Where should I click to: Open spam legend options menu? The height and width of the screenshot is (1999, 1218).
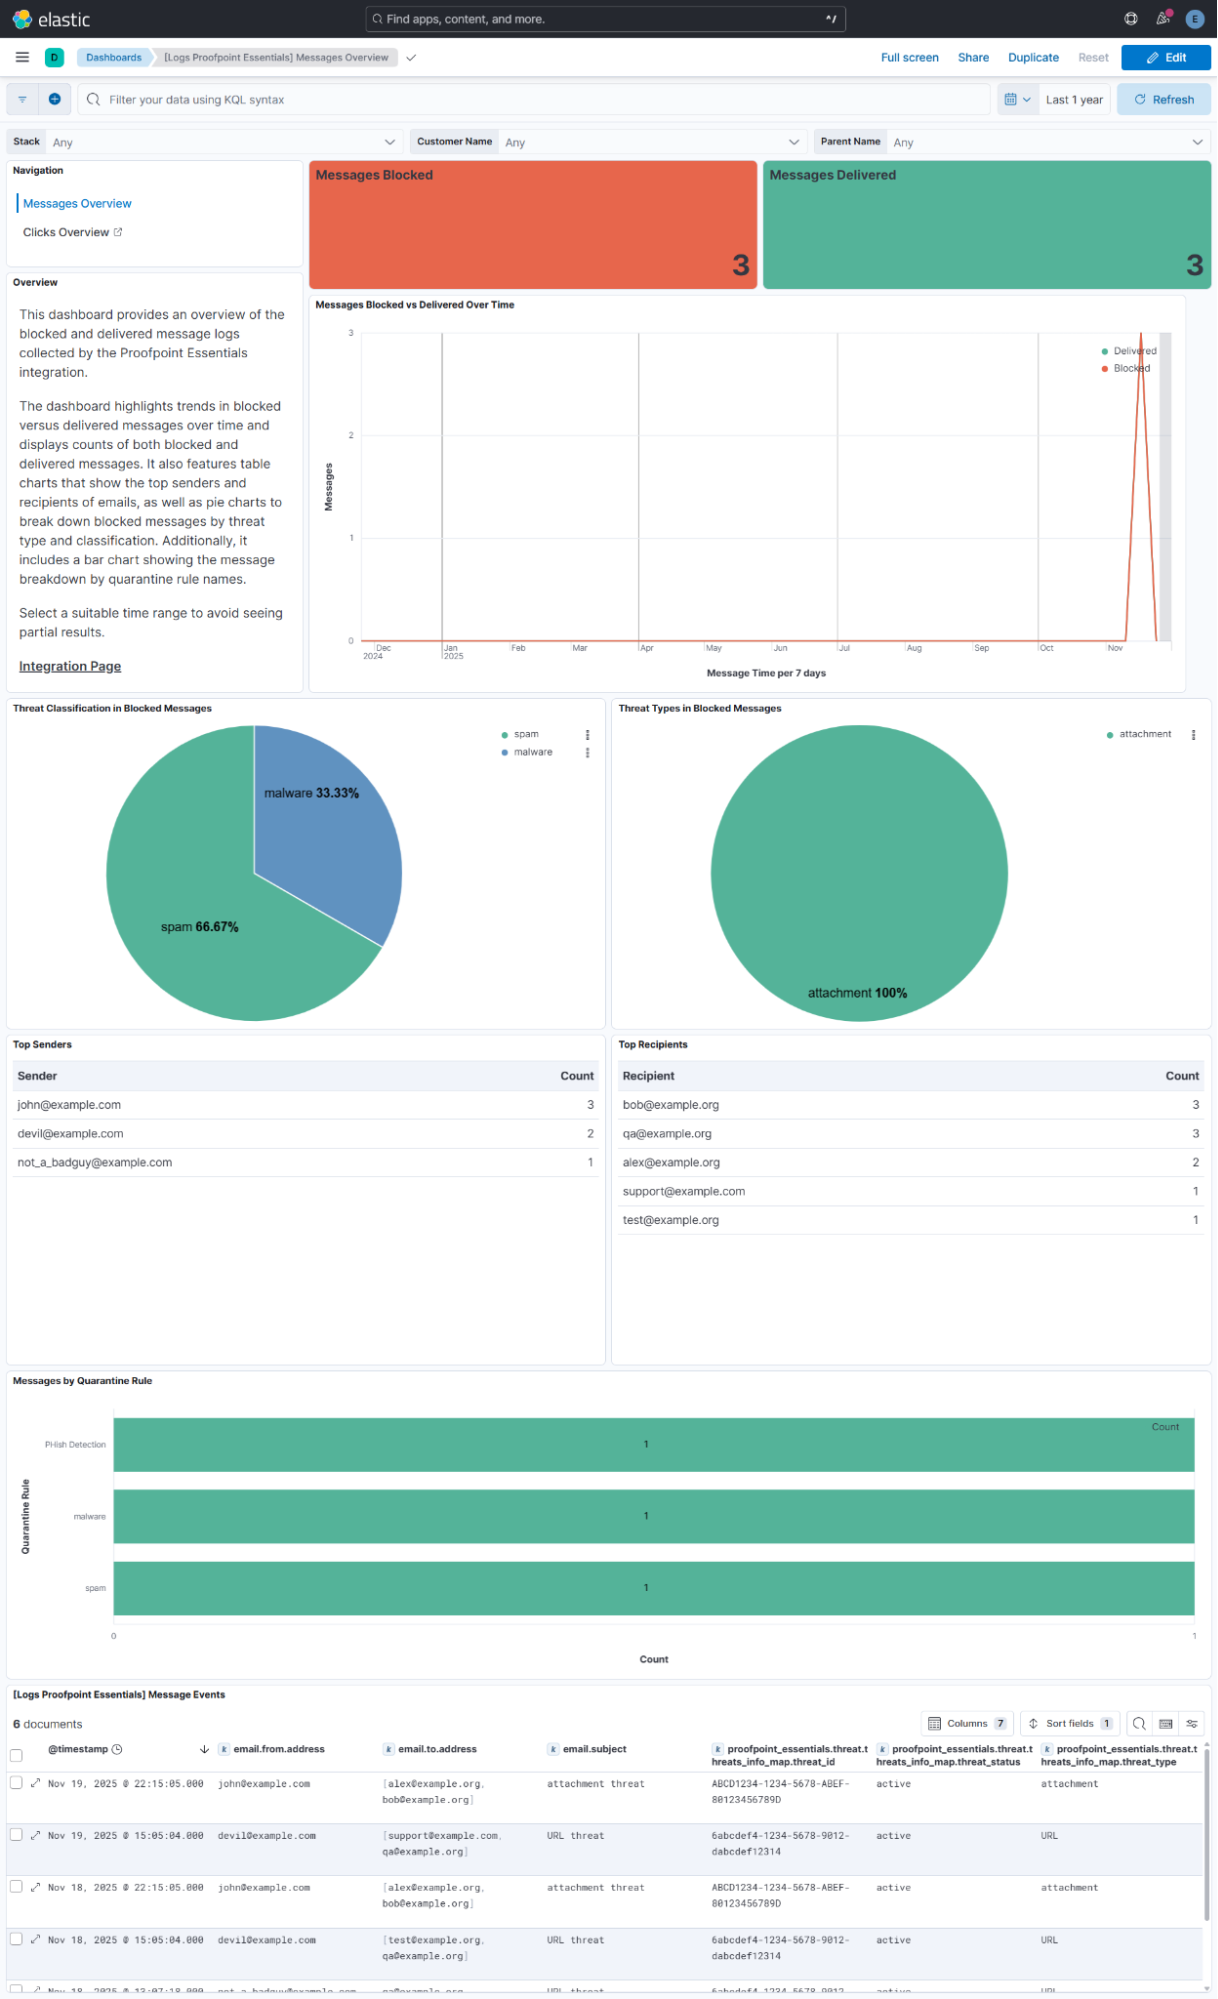click(588, 735)
